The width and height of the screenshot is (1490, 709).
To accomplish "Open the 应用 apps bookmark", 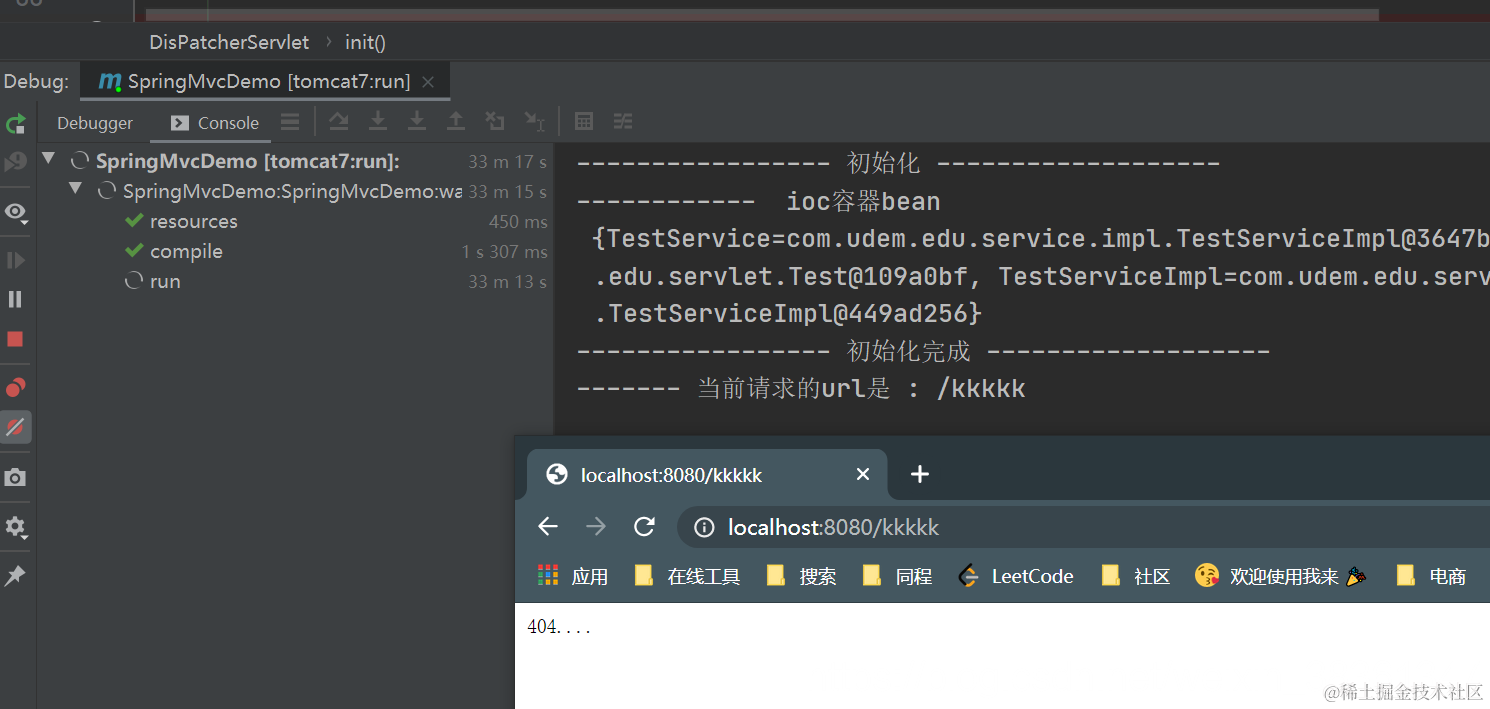I will [573, 576].
